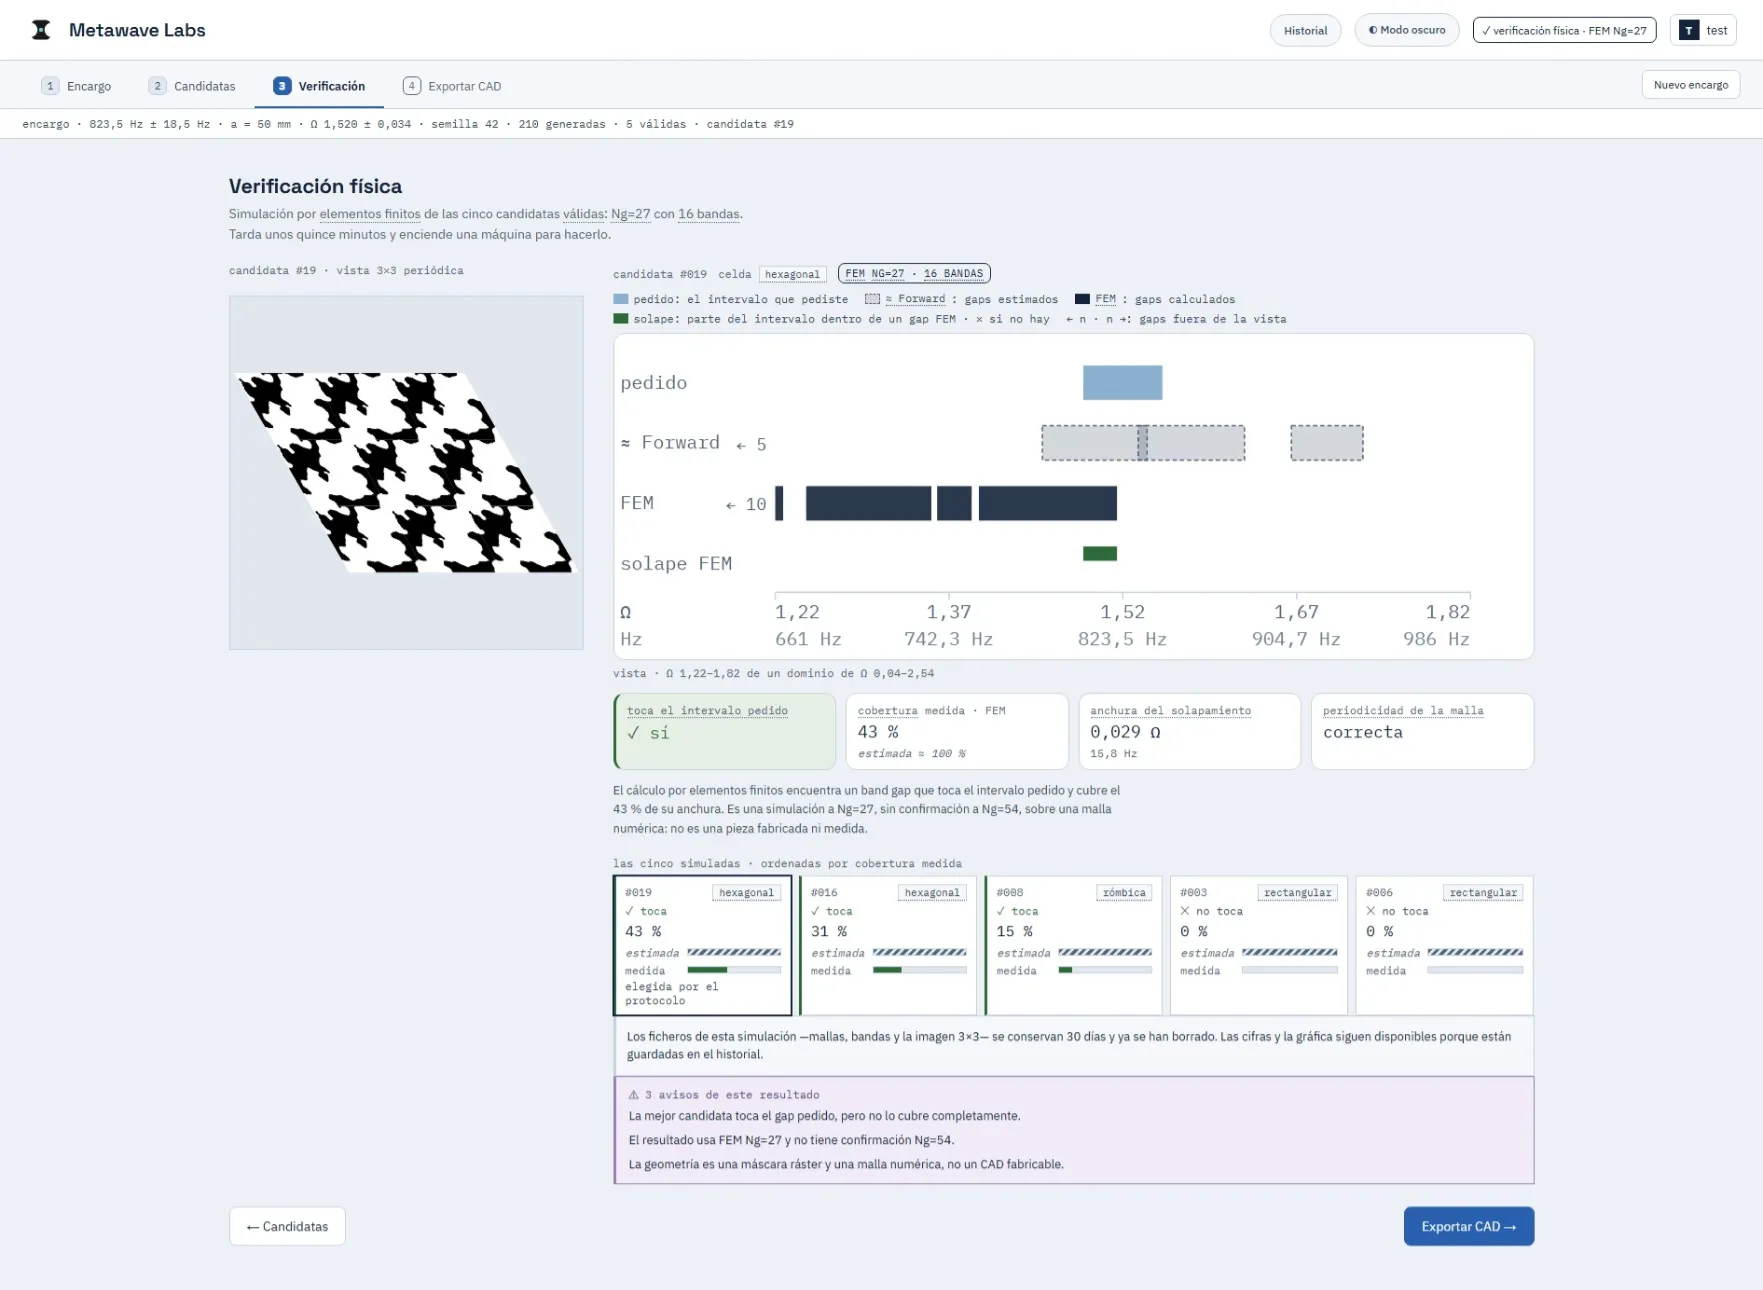Select simulated candidate #019 card
Screen dimensions: 1763x1290
click(702, 945)
